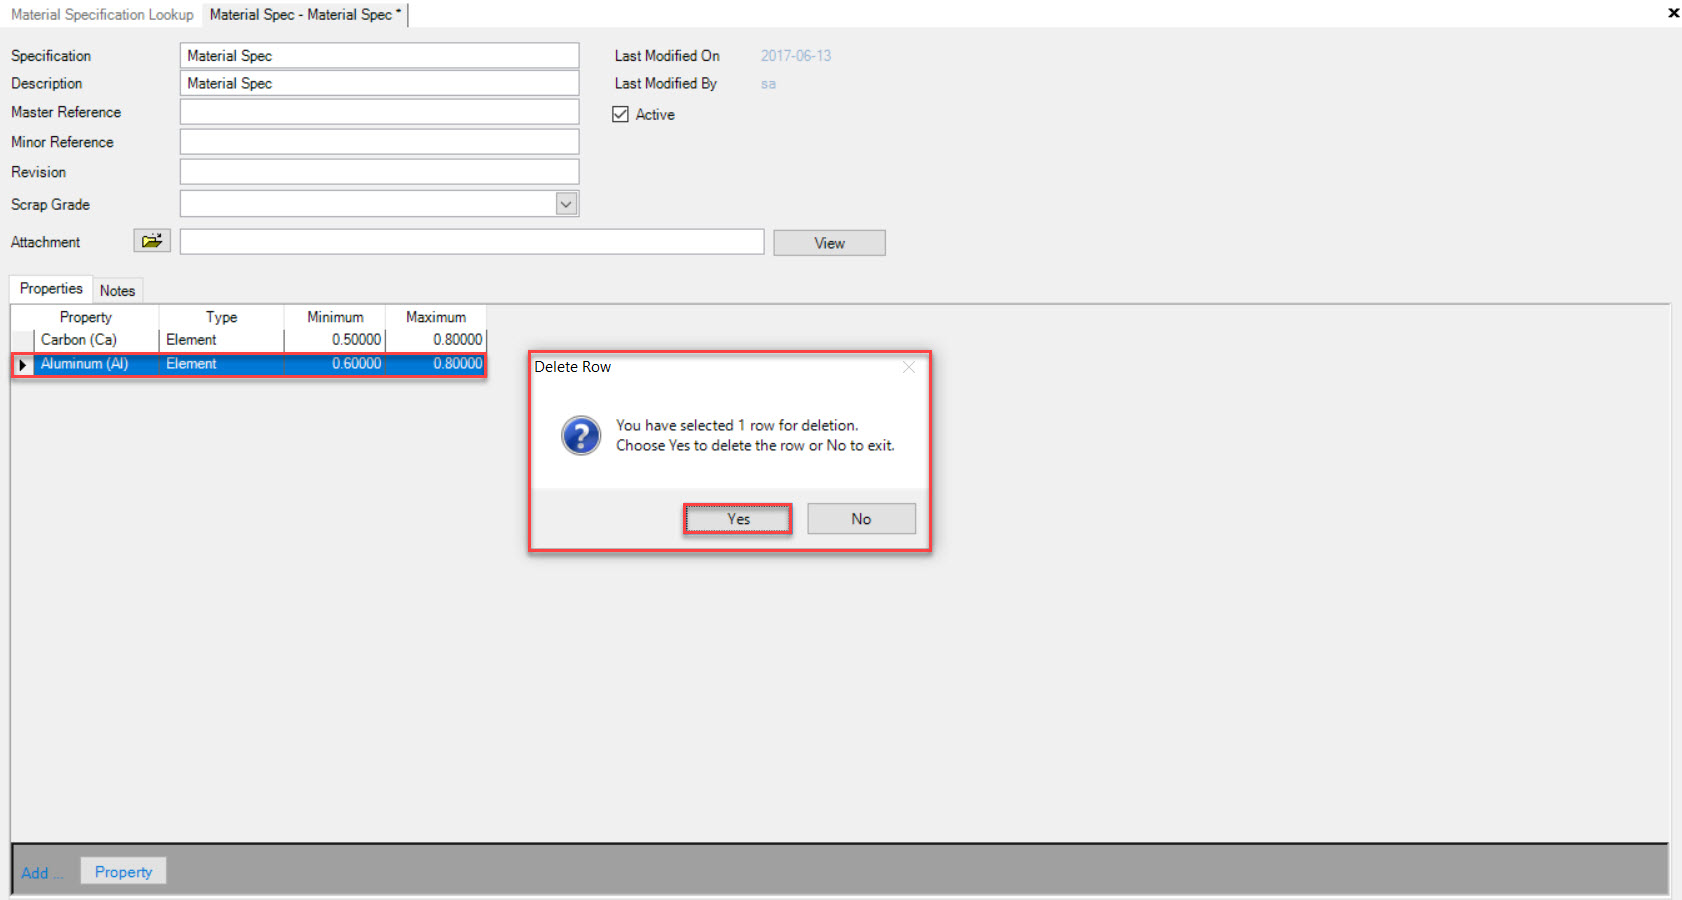1682x900 pixels.
Task: Click the Minimum column header
Action: point(335,317)
